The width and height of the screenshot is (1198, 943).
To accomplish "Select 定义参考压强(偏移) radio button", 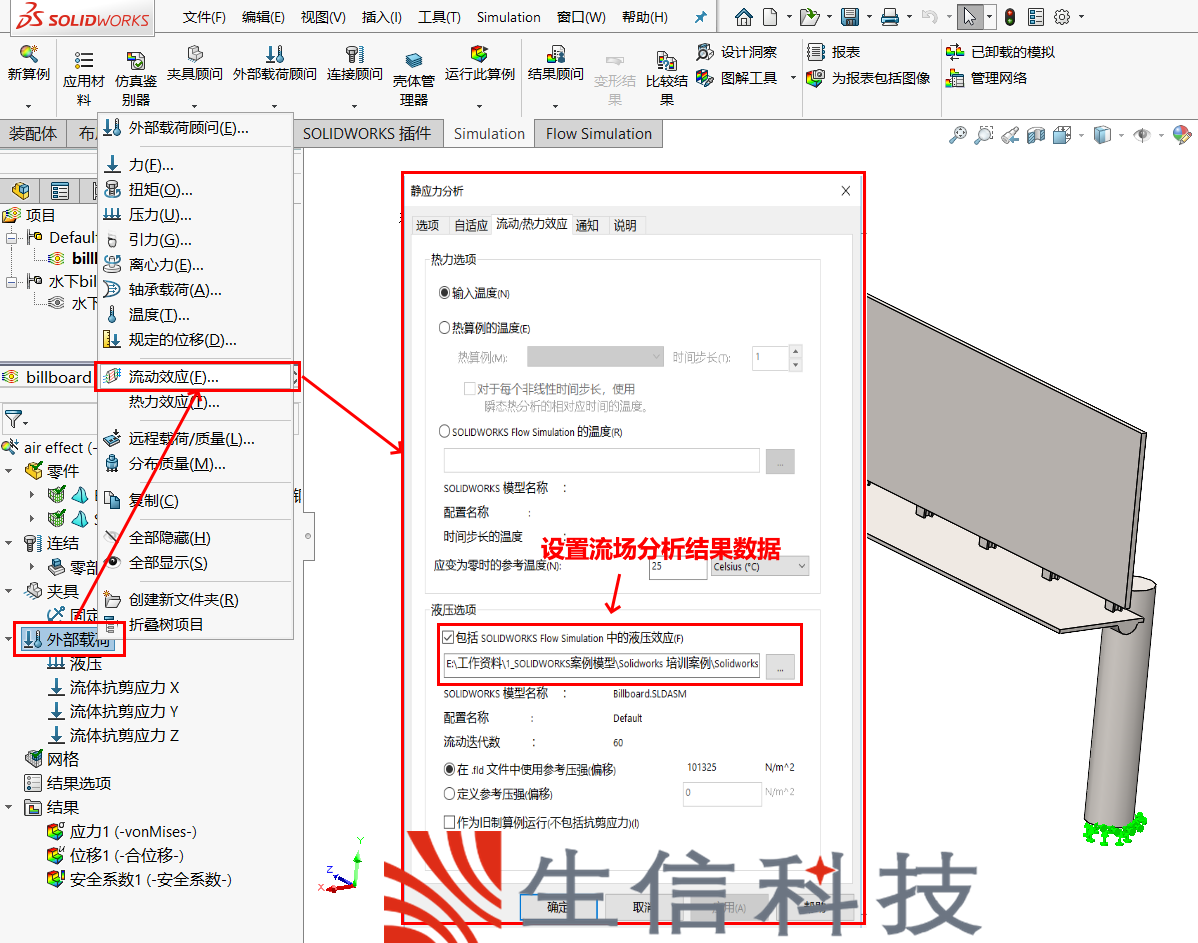I will [x=449, y=794].
